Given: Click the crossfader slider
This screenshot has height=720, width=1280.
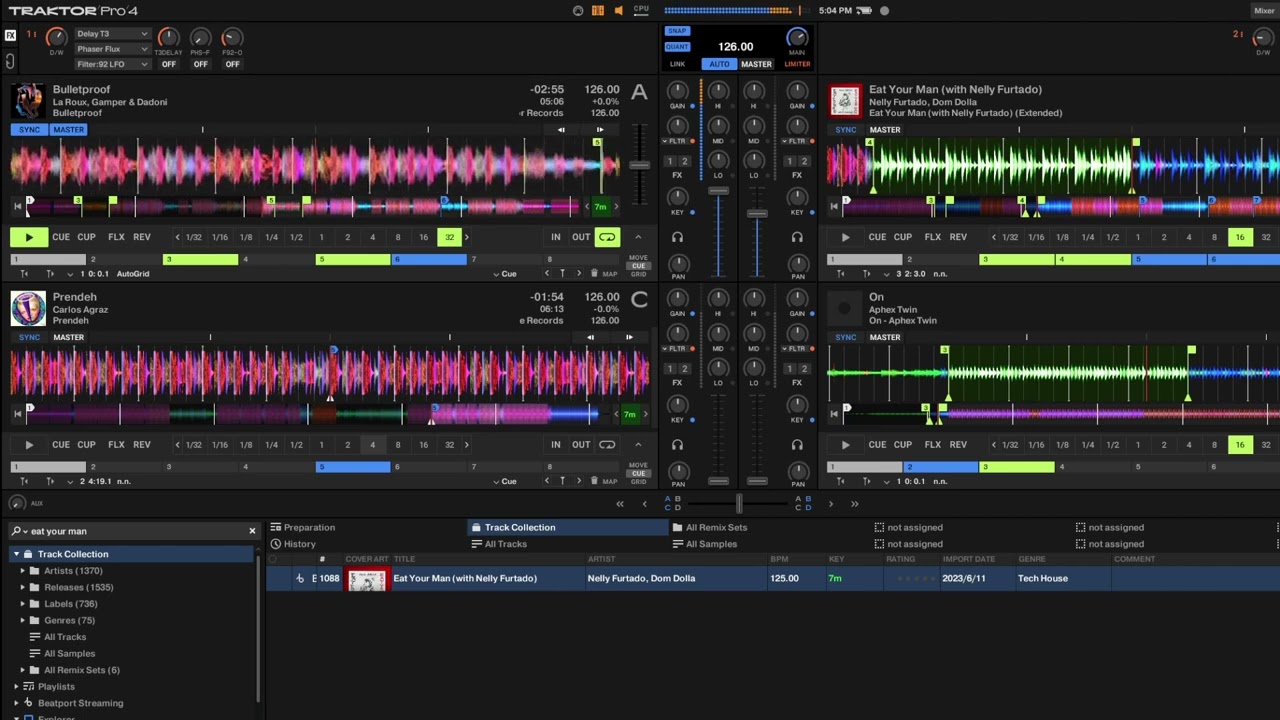Looking at the screenshot, I should pyautogui.click(x=740, y=504).
